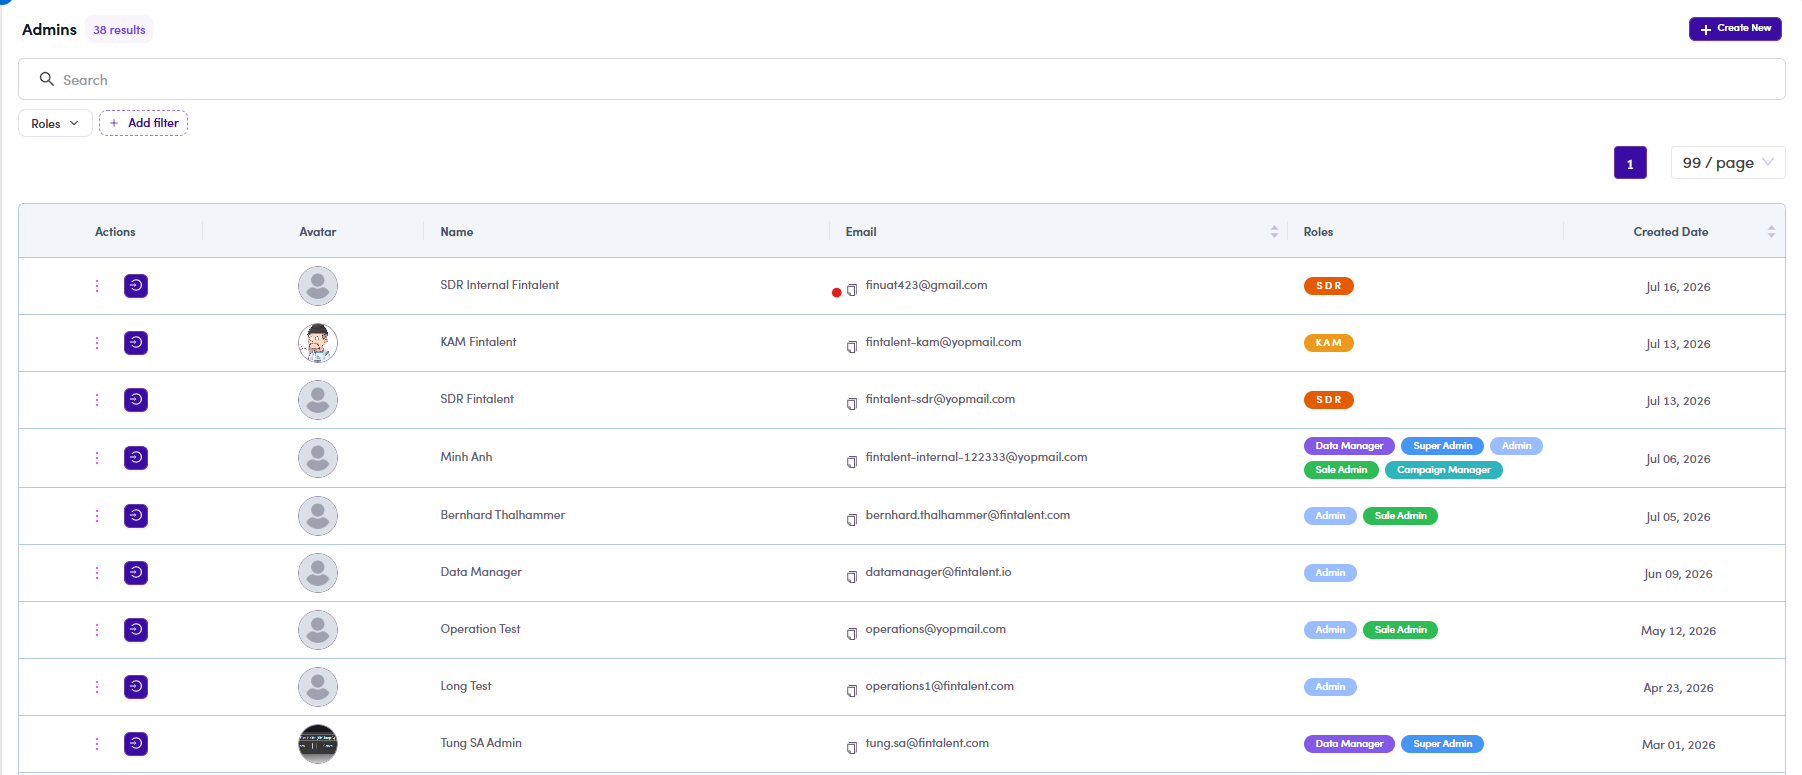Click login-as icon for SDR Internal Fintalent
Image resolution: width=1802 pixels, height=775 pixels.
coord(136,286)
